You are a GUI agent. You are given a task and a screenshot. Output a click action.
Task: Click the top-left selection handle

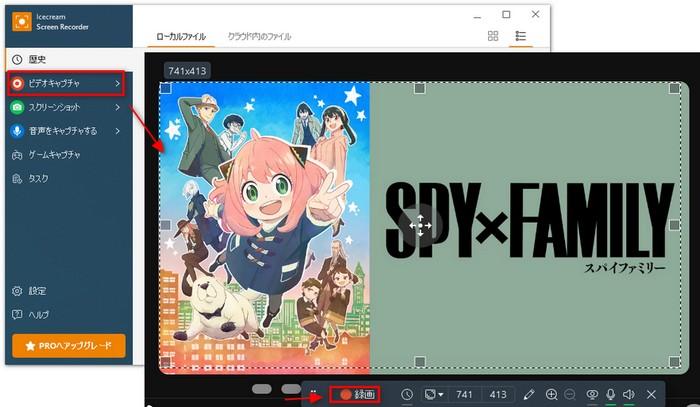[x=166, y=89]
